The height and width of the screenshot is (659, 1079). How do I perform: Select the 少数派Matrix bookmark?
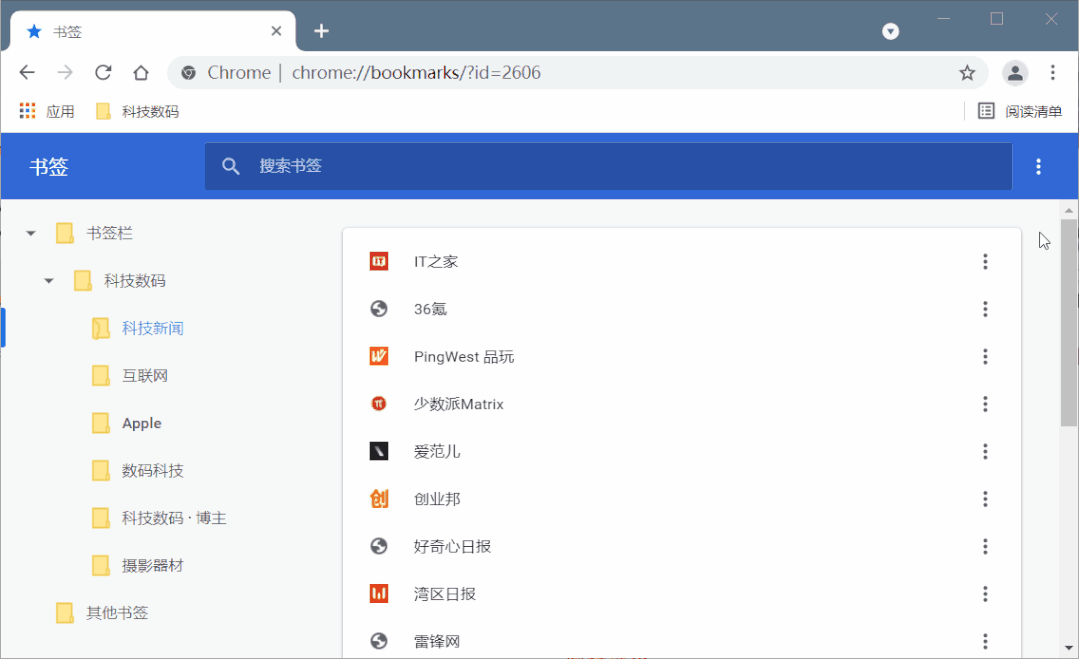pos(681,404)
